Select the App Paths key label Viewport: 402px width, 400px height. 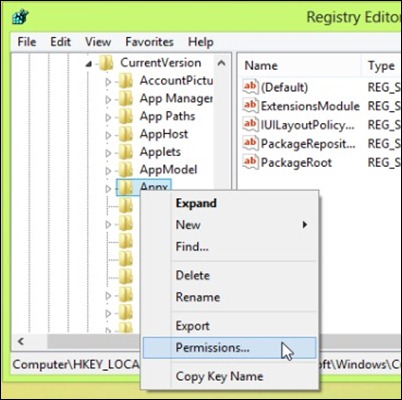167,116
